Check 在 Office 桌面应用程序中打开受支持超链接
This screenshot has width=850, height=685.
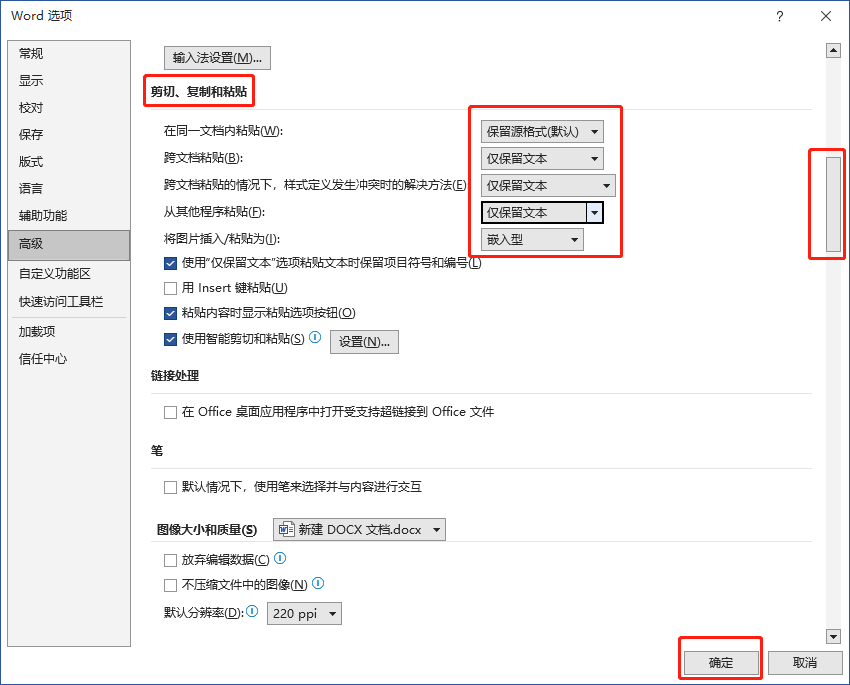(x=170, y=412)
